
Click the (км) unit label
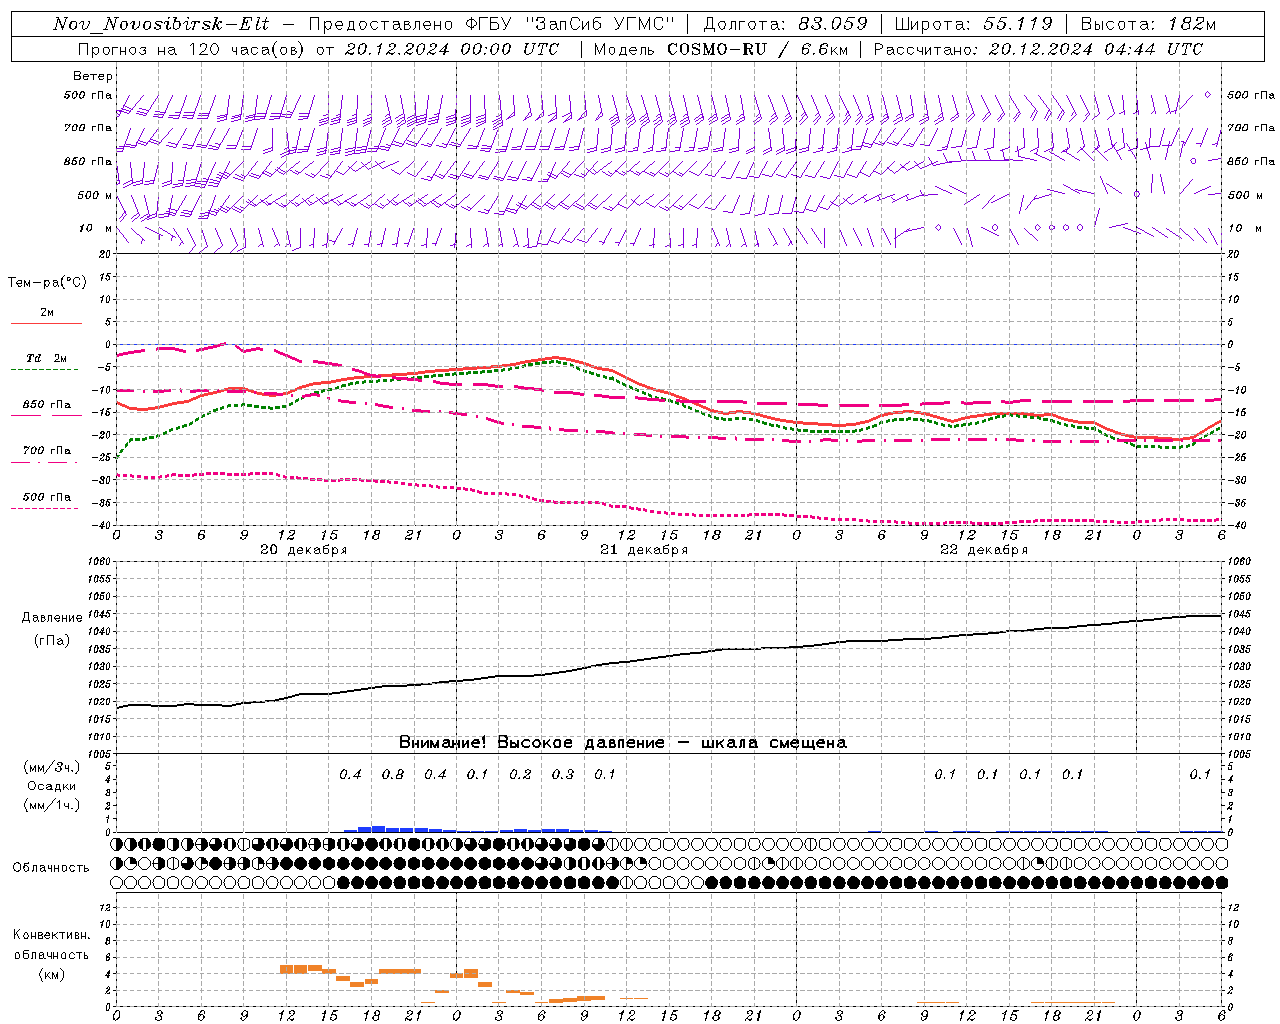point(51,974)
